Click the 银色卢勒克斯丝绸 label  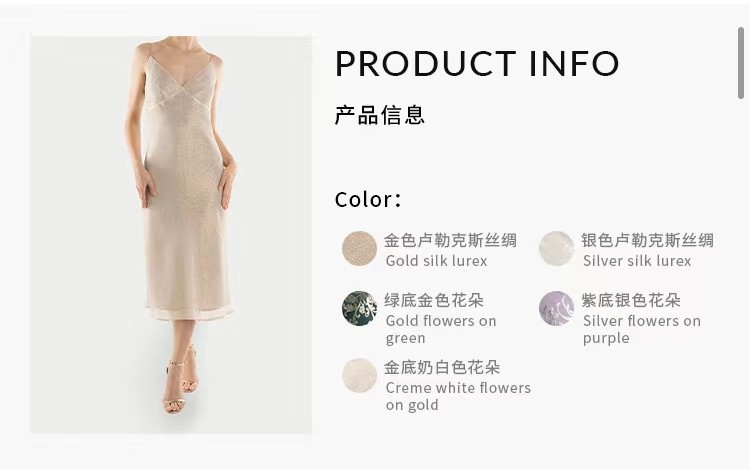(x=648, y=241)
